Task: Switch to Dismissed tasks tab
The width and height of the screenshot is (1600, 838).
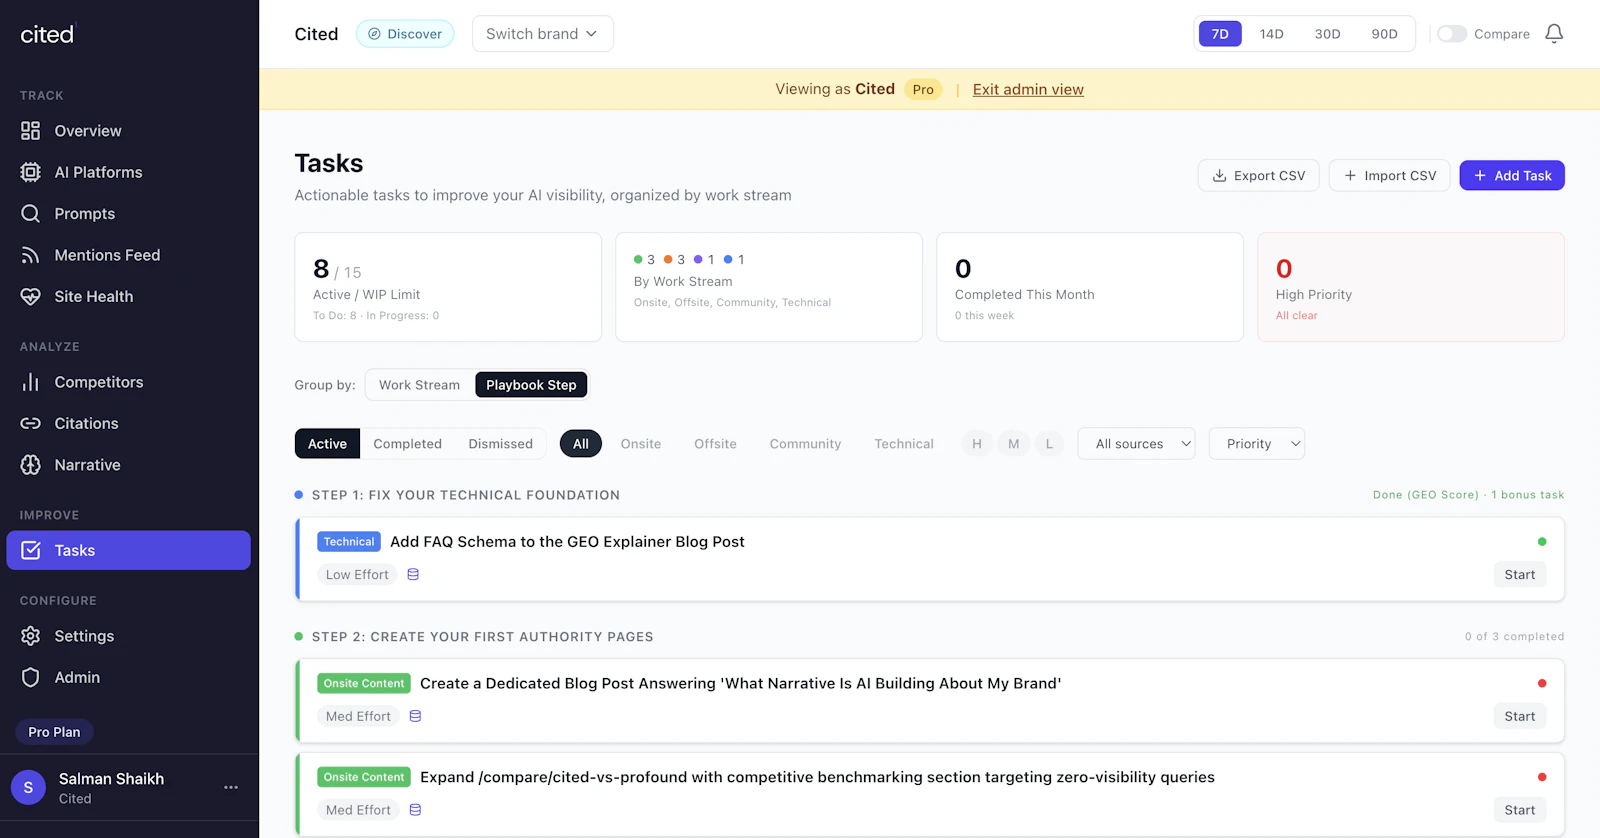Action: 501,444
